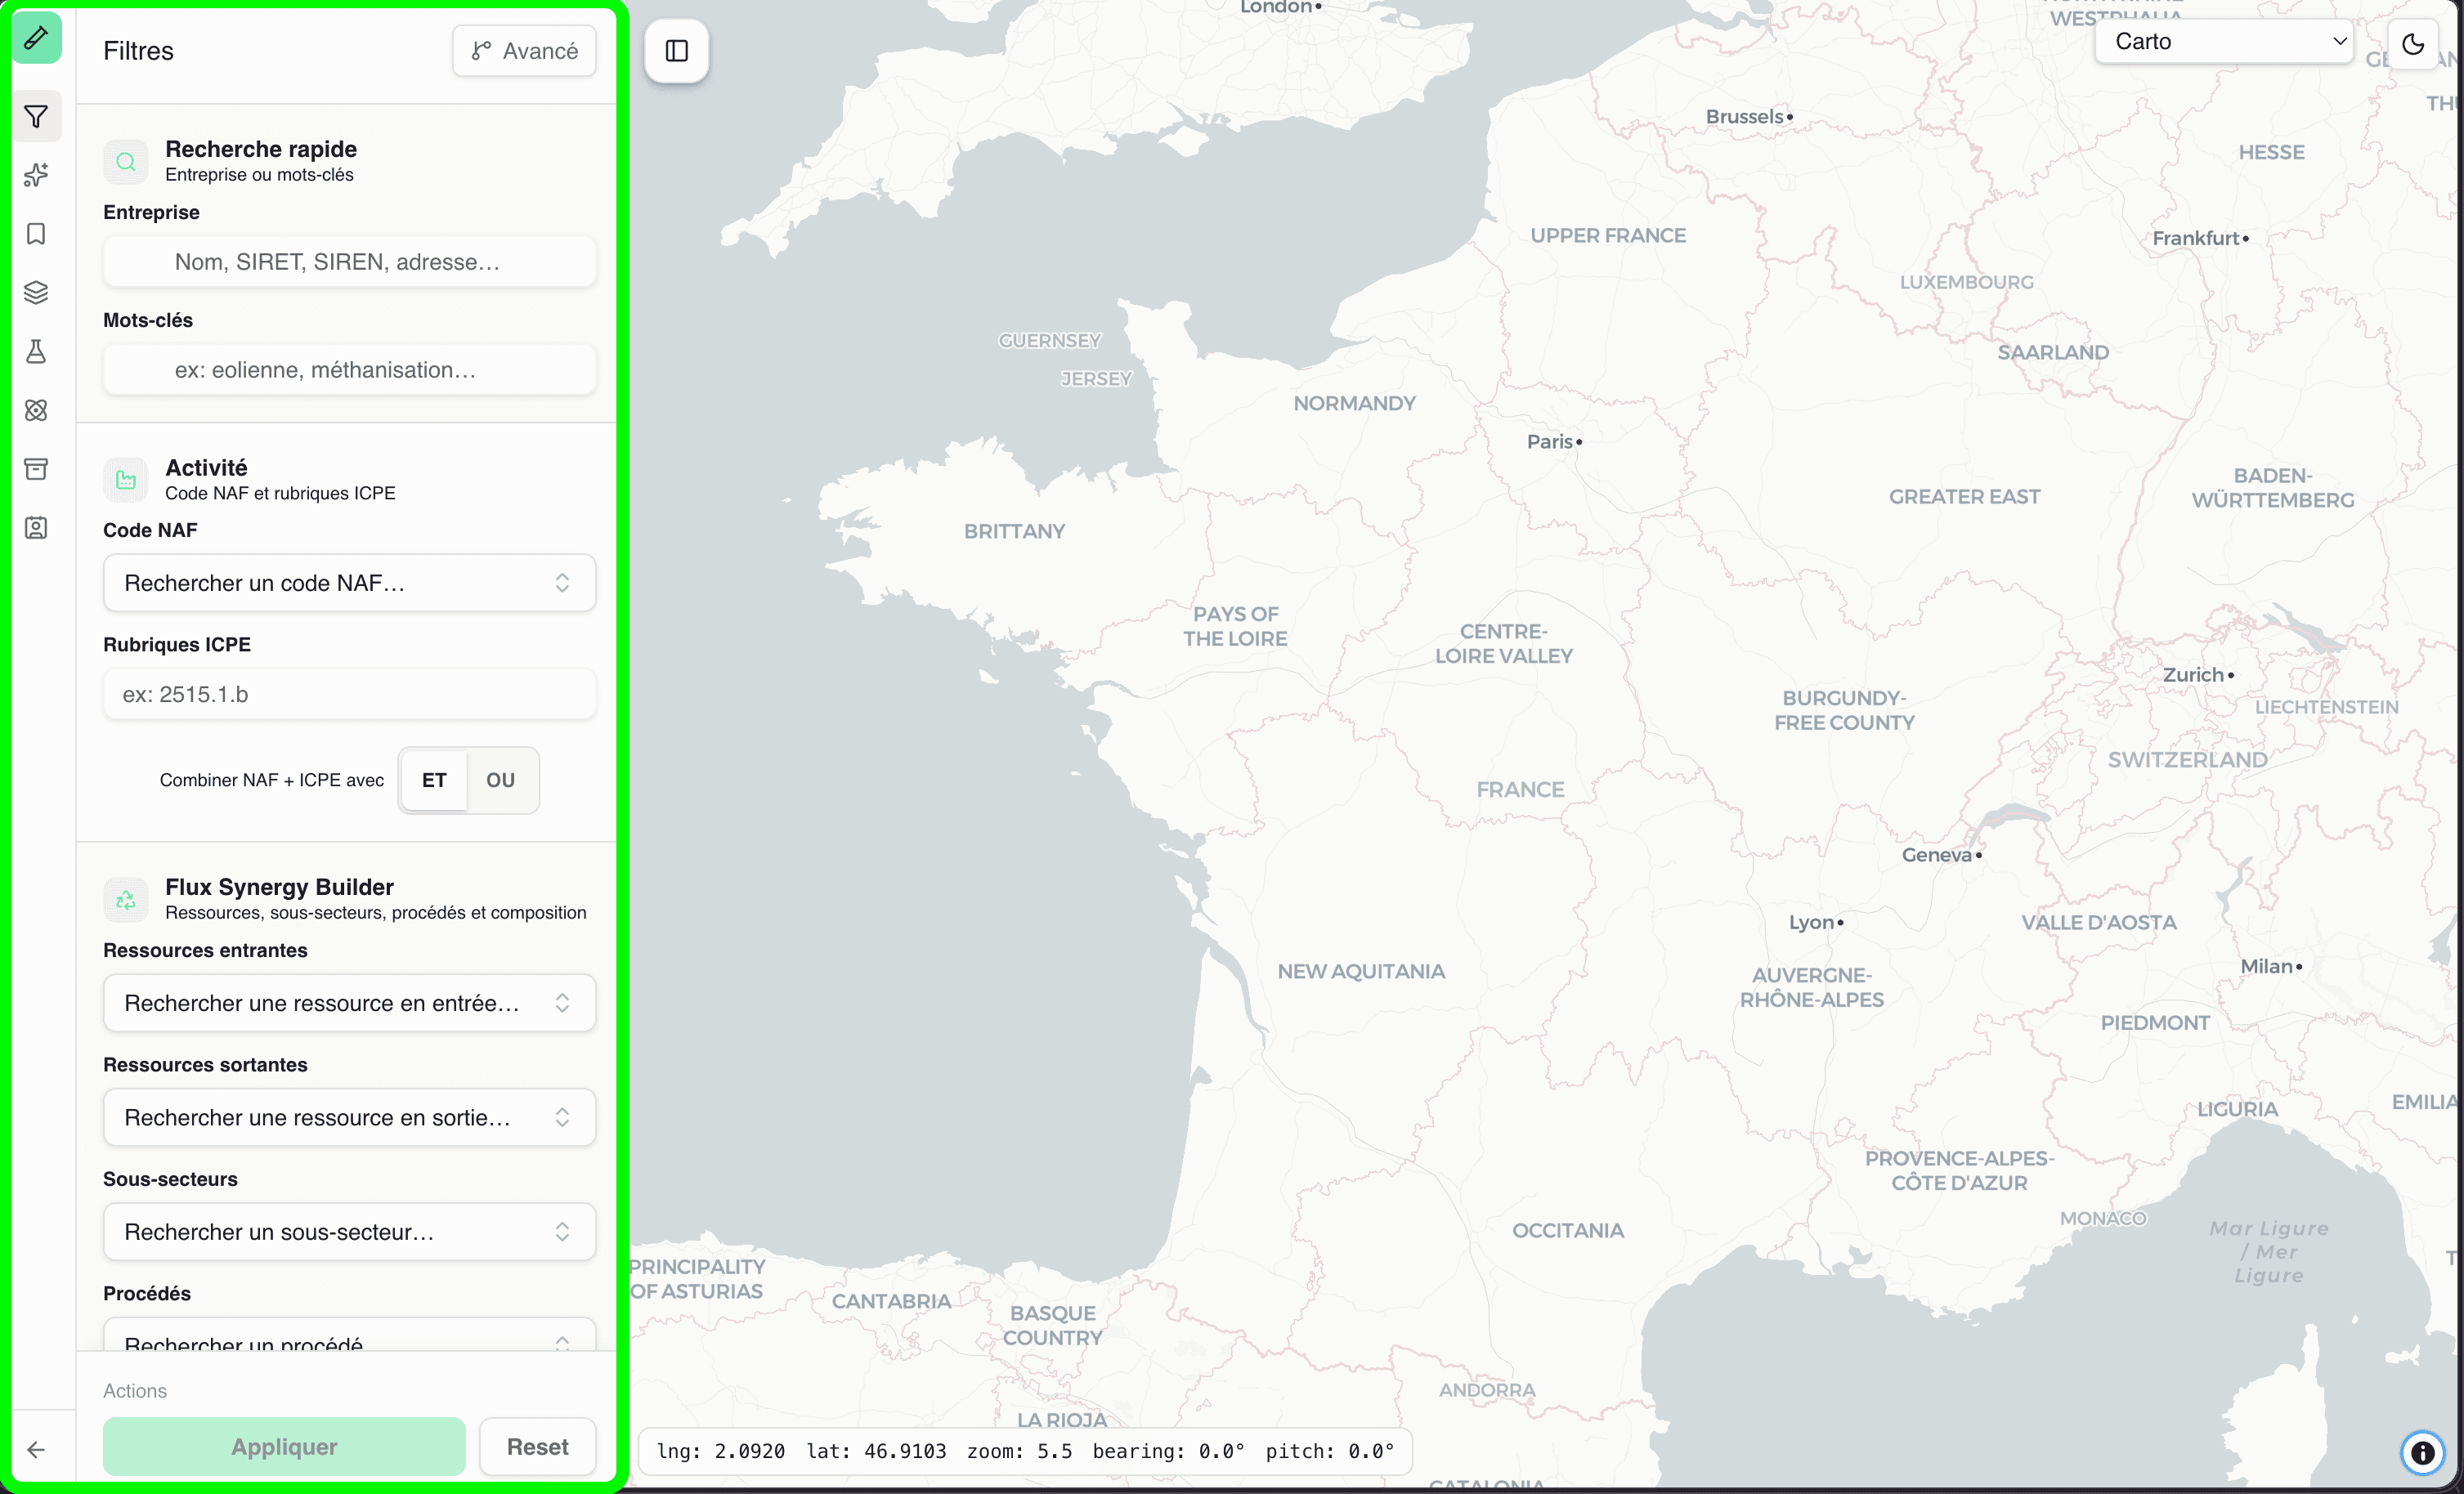The image size is (2464, 1494).
Task: Open the layers stack icon
Action: pyautogui.click(x=36, y=293)
